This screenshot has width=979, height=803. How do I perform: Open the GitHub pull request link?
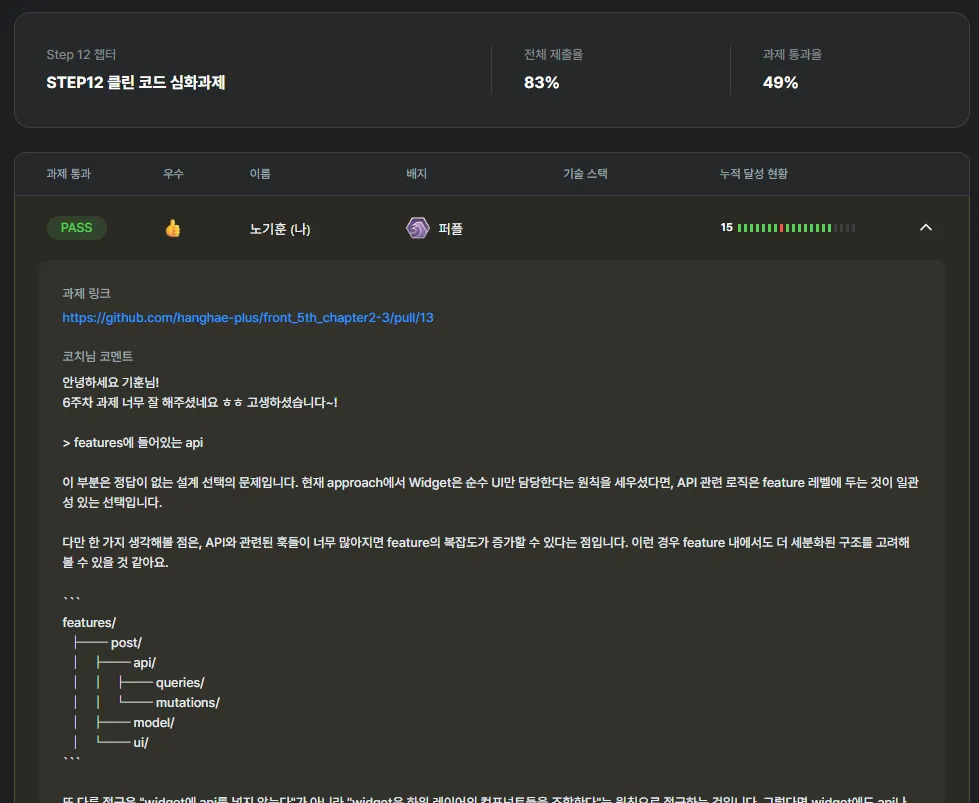point(248,318)
